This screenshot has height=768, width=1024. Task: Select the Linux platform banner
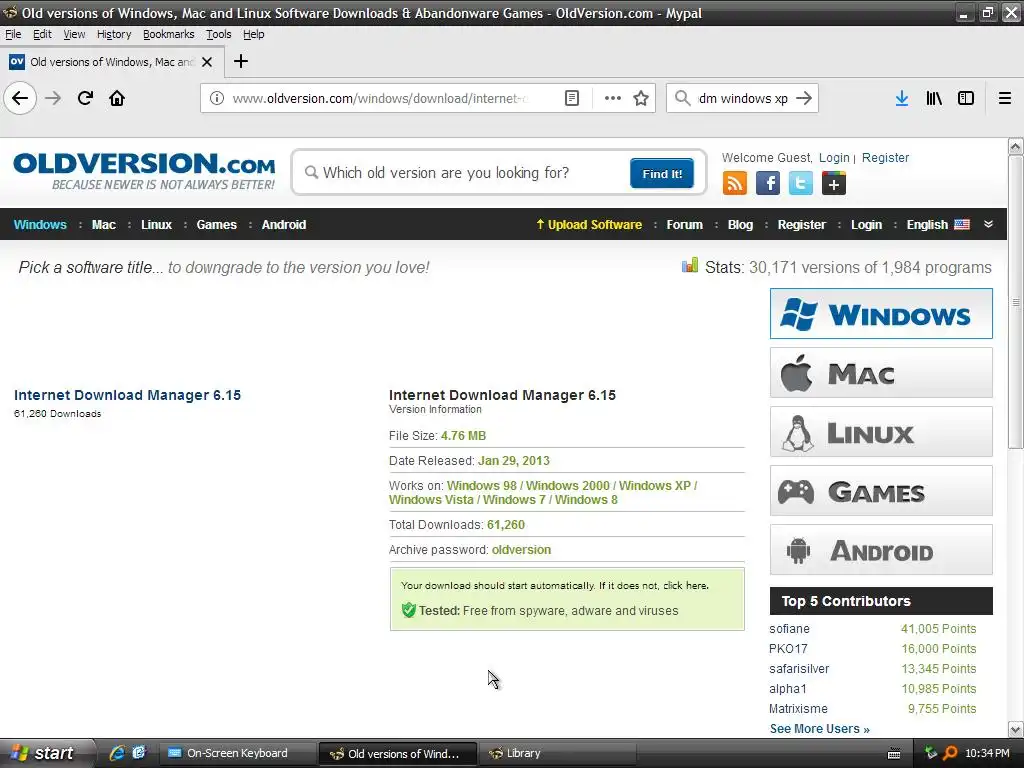[x=881, y=432]
